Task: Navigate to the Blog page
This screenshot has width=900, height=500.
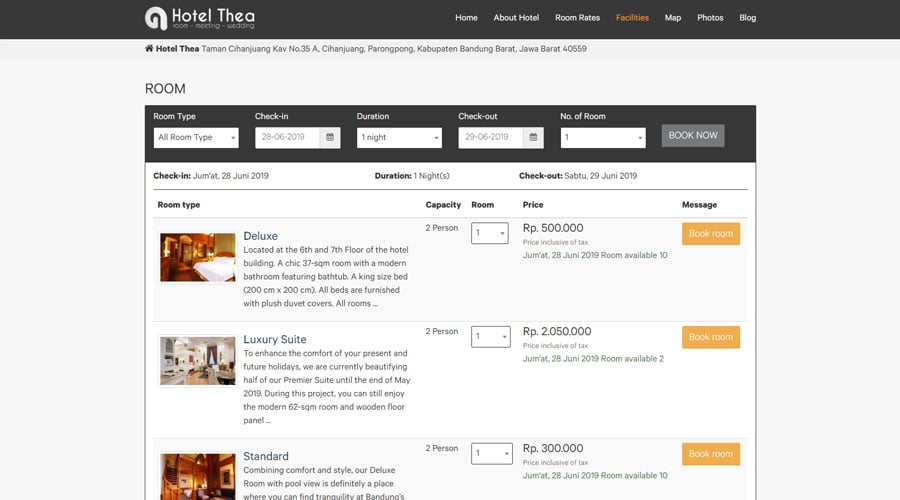Action: [x=747, y=18]
